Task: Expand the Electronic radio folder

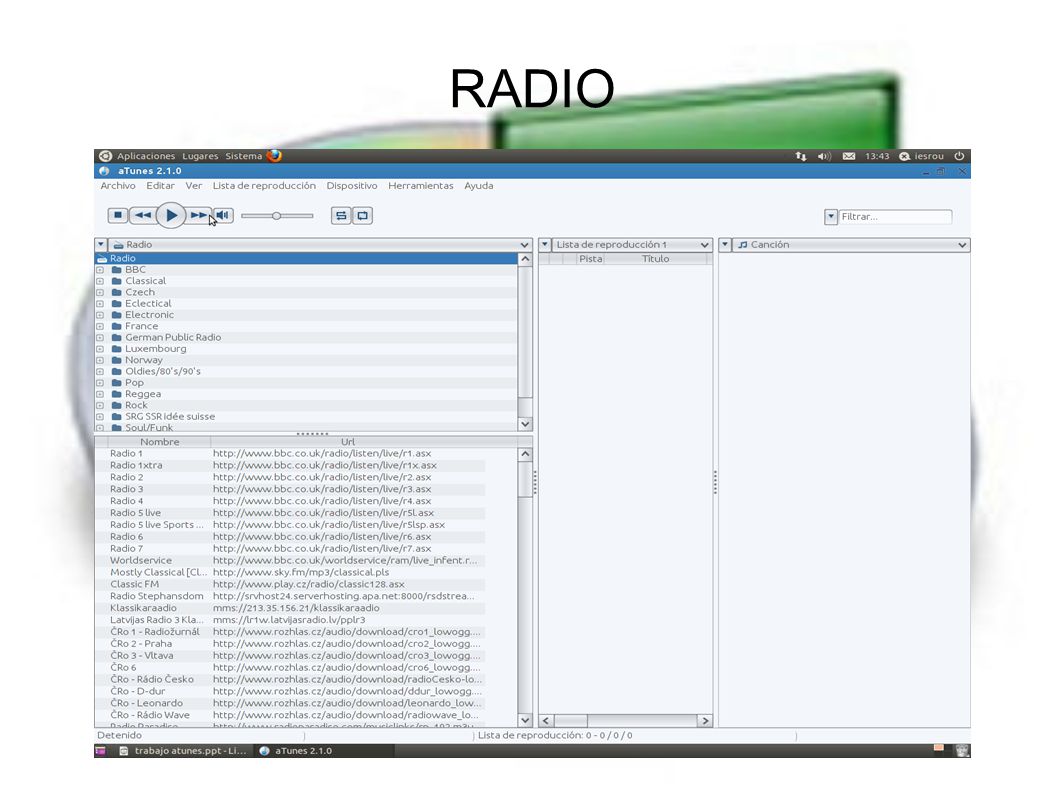Action: click(x=100, y=315)
